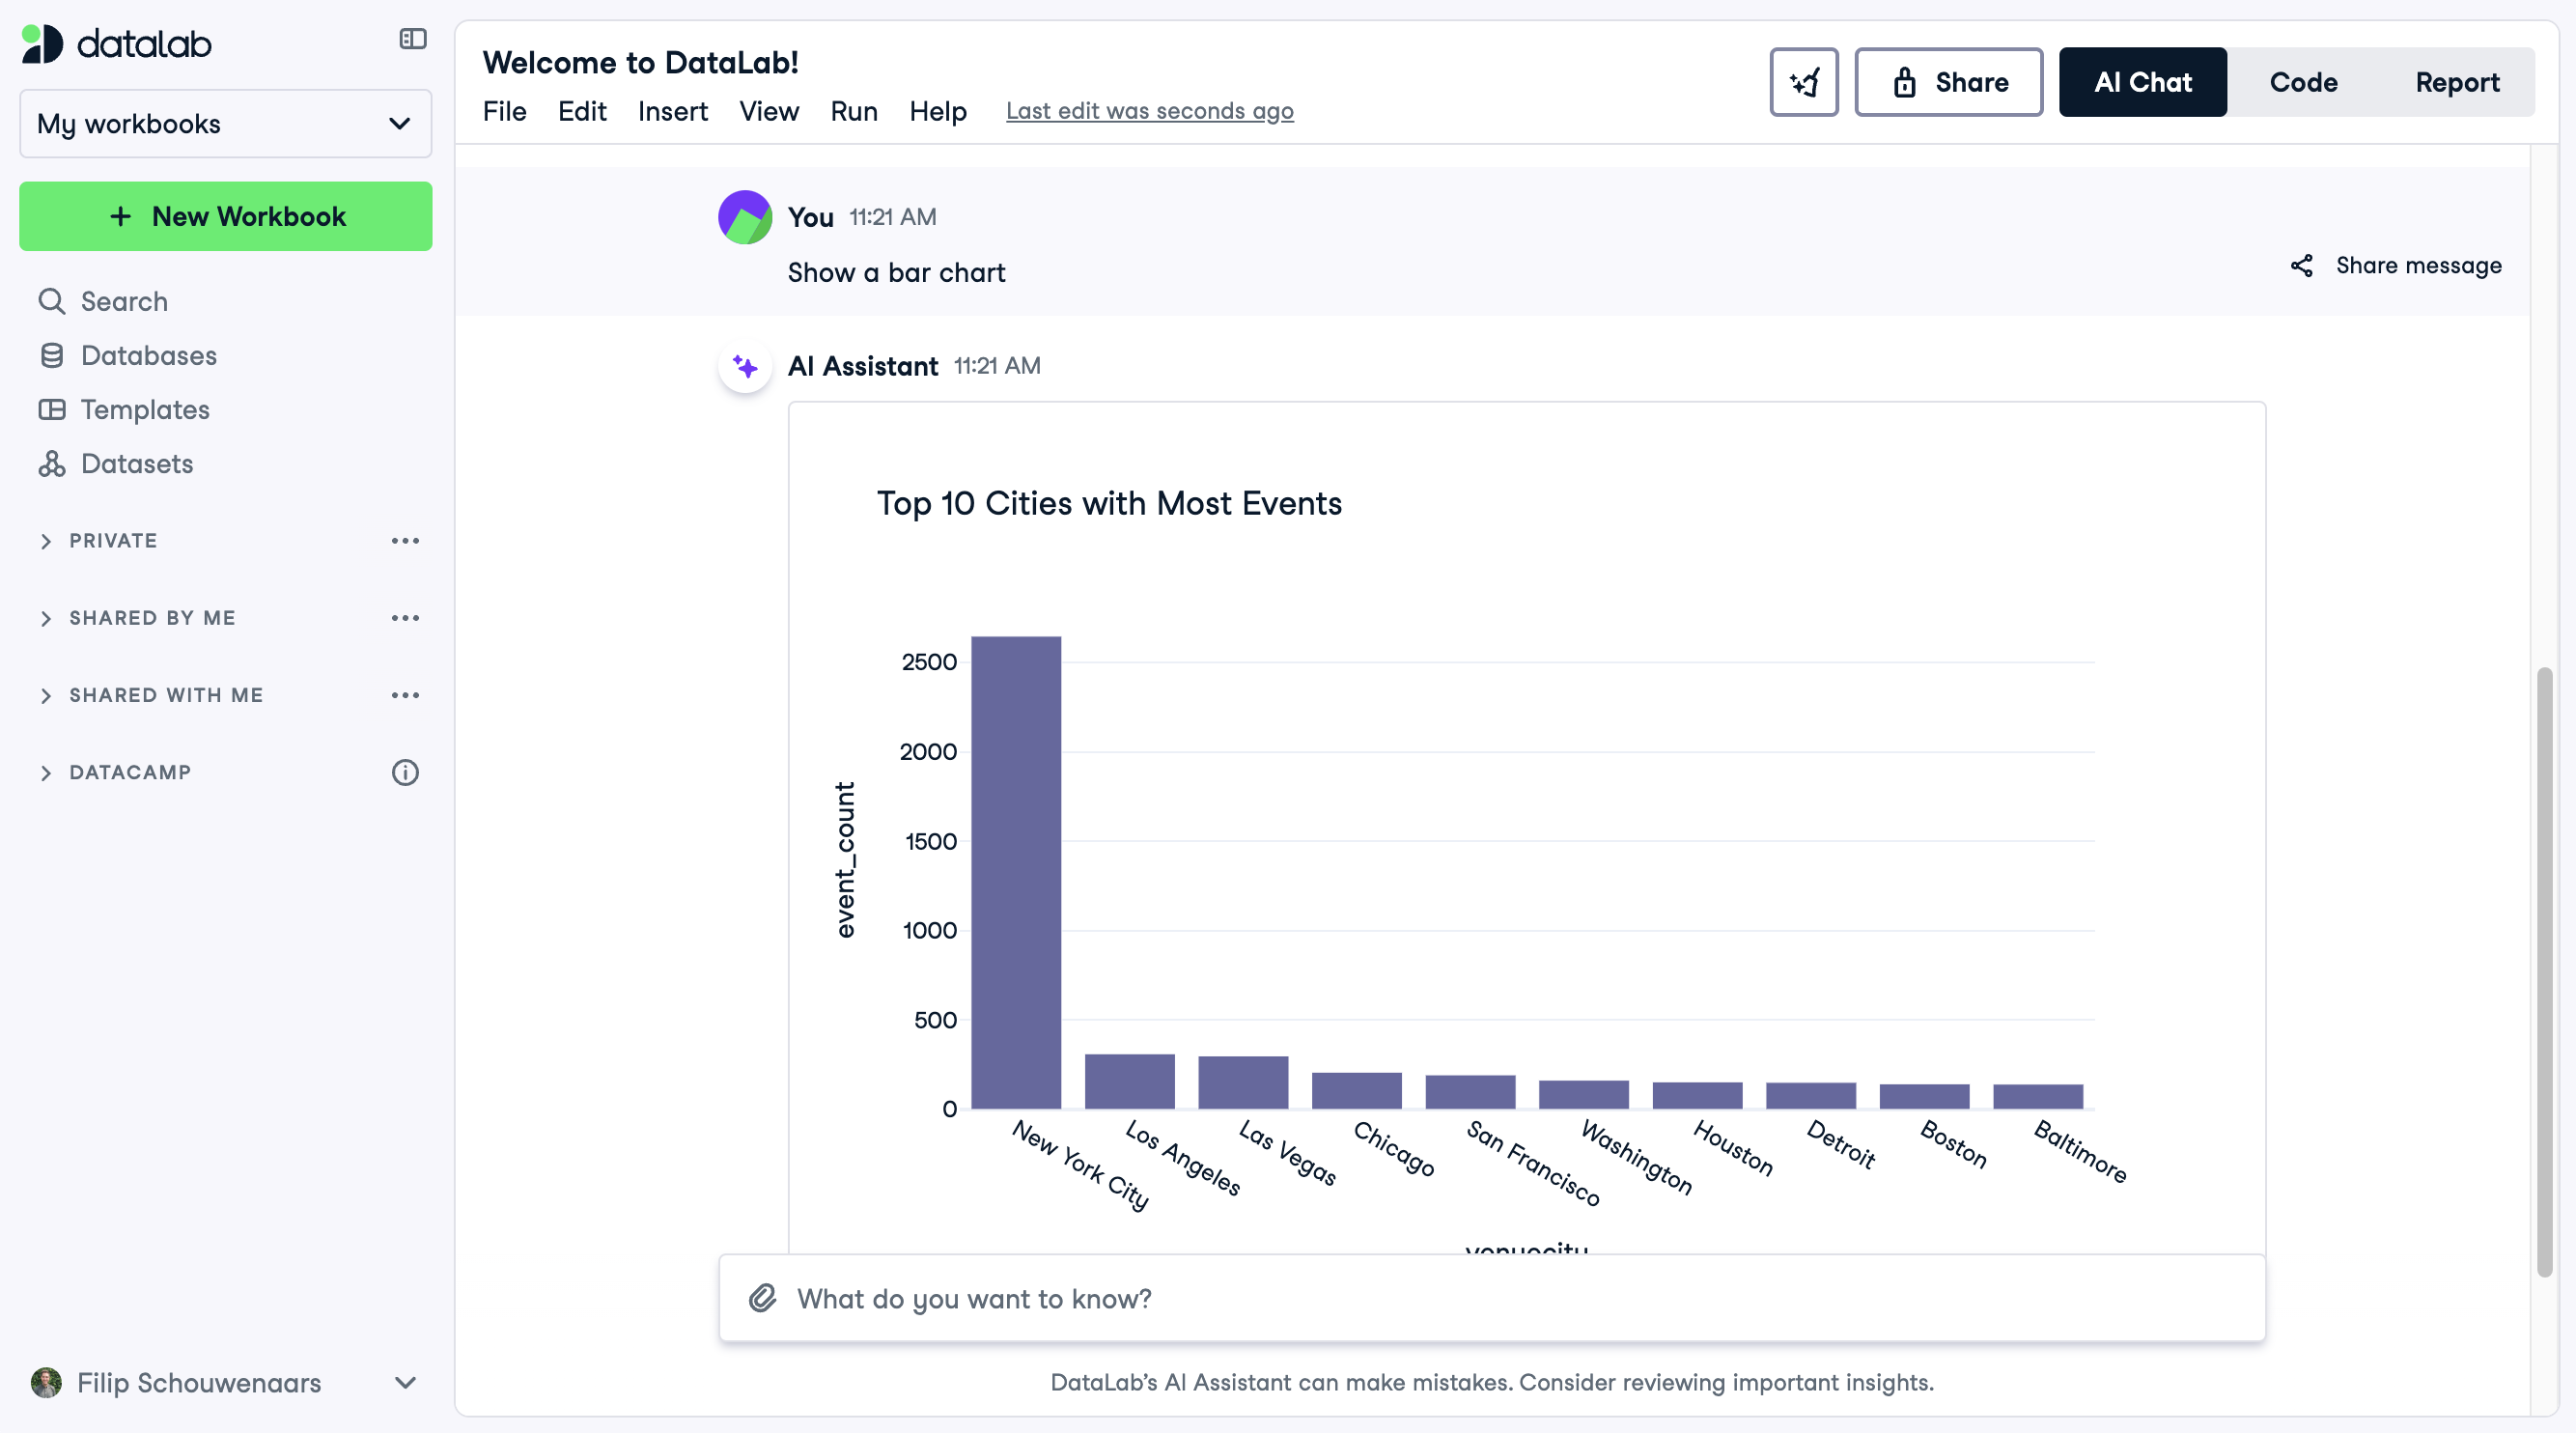Collapse the sidebar panel icon
The width and height of the screenshot is (2576, 1433).
[x=412, y=39]
